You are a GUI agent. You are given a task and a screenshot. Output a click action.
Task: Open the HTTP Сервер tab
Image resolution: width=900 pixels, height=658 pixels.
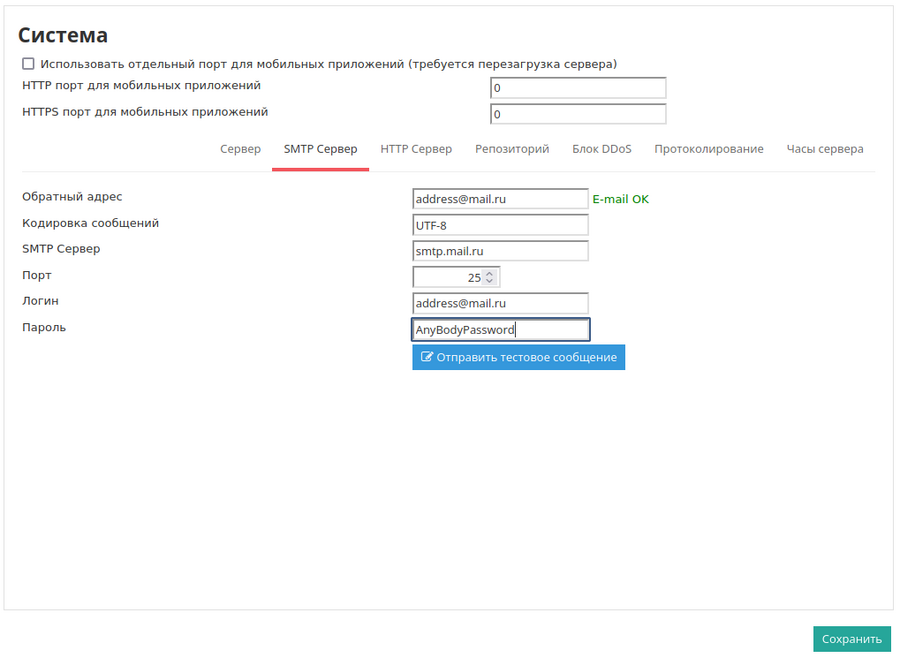coord(416,149)
